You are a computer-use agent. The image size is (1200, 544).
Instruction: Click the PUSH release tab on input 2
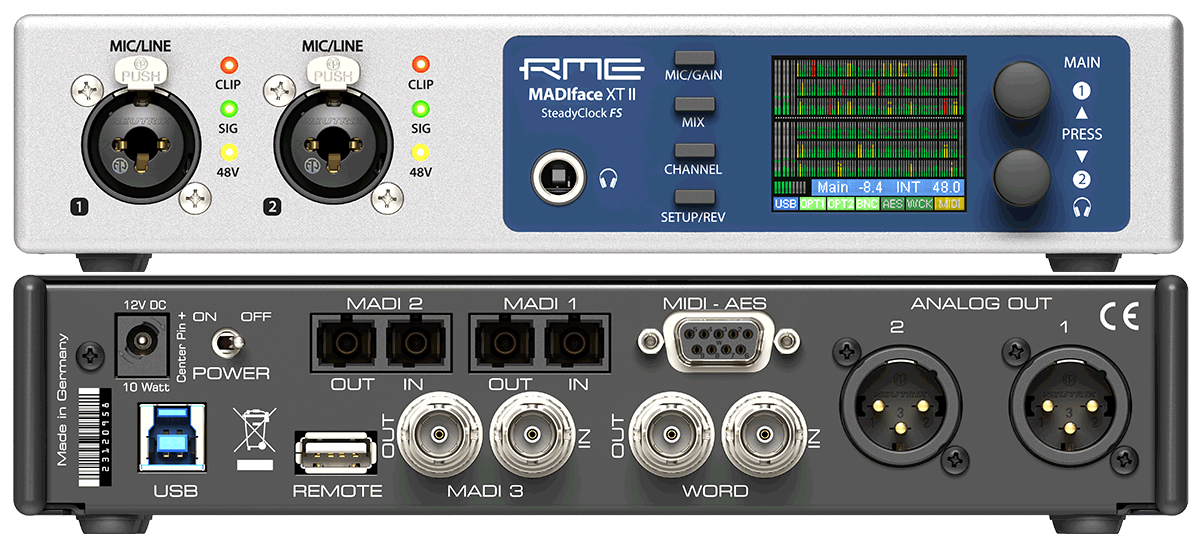tap(332, 72)
